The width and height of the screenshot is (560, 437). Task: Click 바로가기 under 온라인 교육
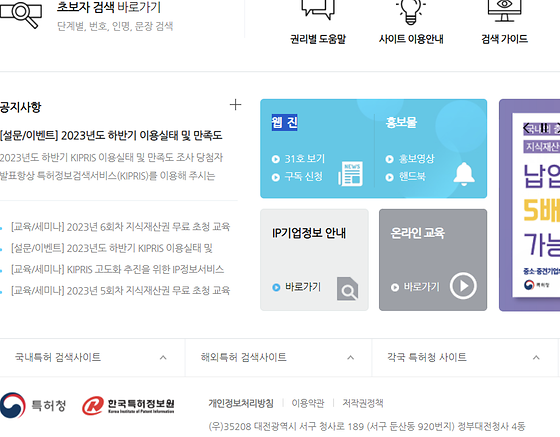(421, 287)
